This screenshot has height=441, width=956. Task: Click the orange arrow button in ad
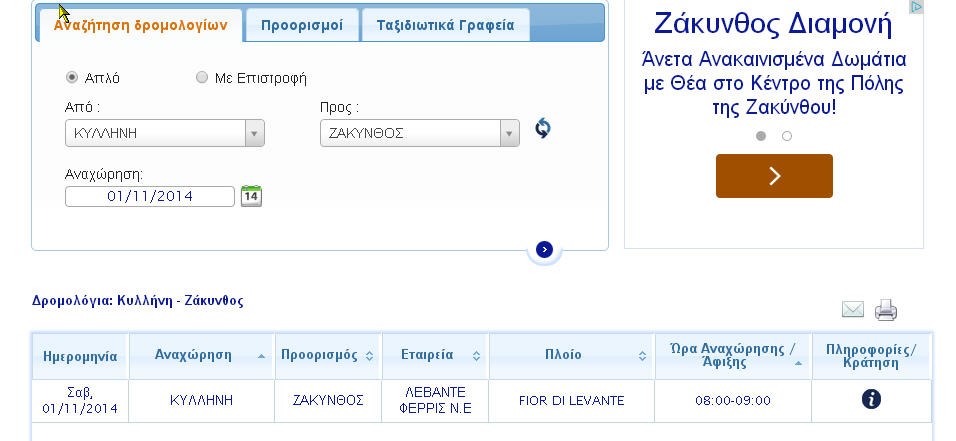pyautogui.click(x=774, y=176)
